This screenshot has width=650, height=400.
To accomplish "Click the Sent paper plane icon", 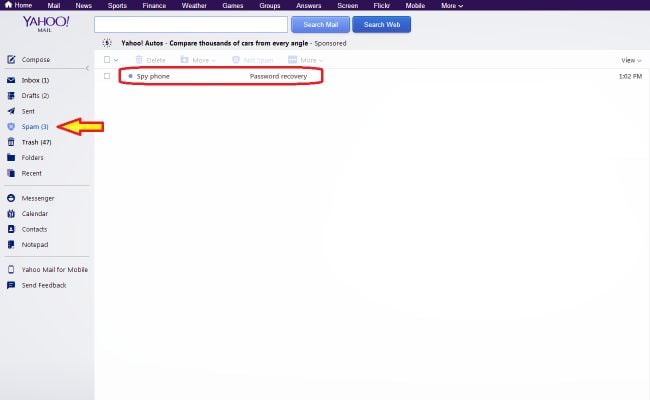I will (11, 111).
